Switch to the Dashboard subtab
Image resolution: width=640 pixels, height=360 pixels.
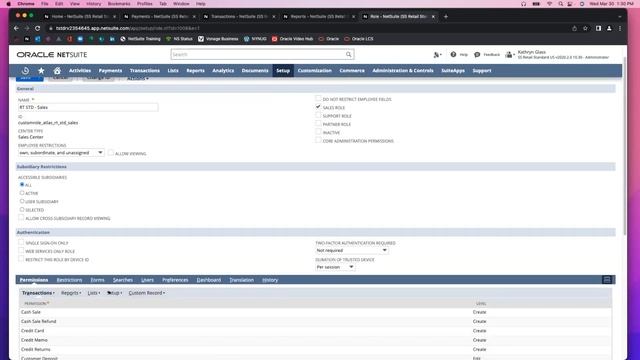pyautogui.click(x=209, y=280)
